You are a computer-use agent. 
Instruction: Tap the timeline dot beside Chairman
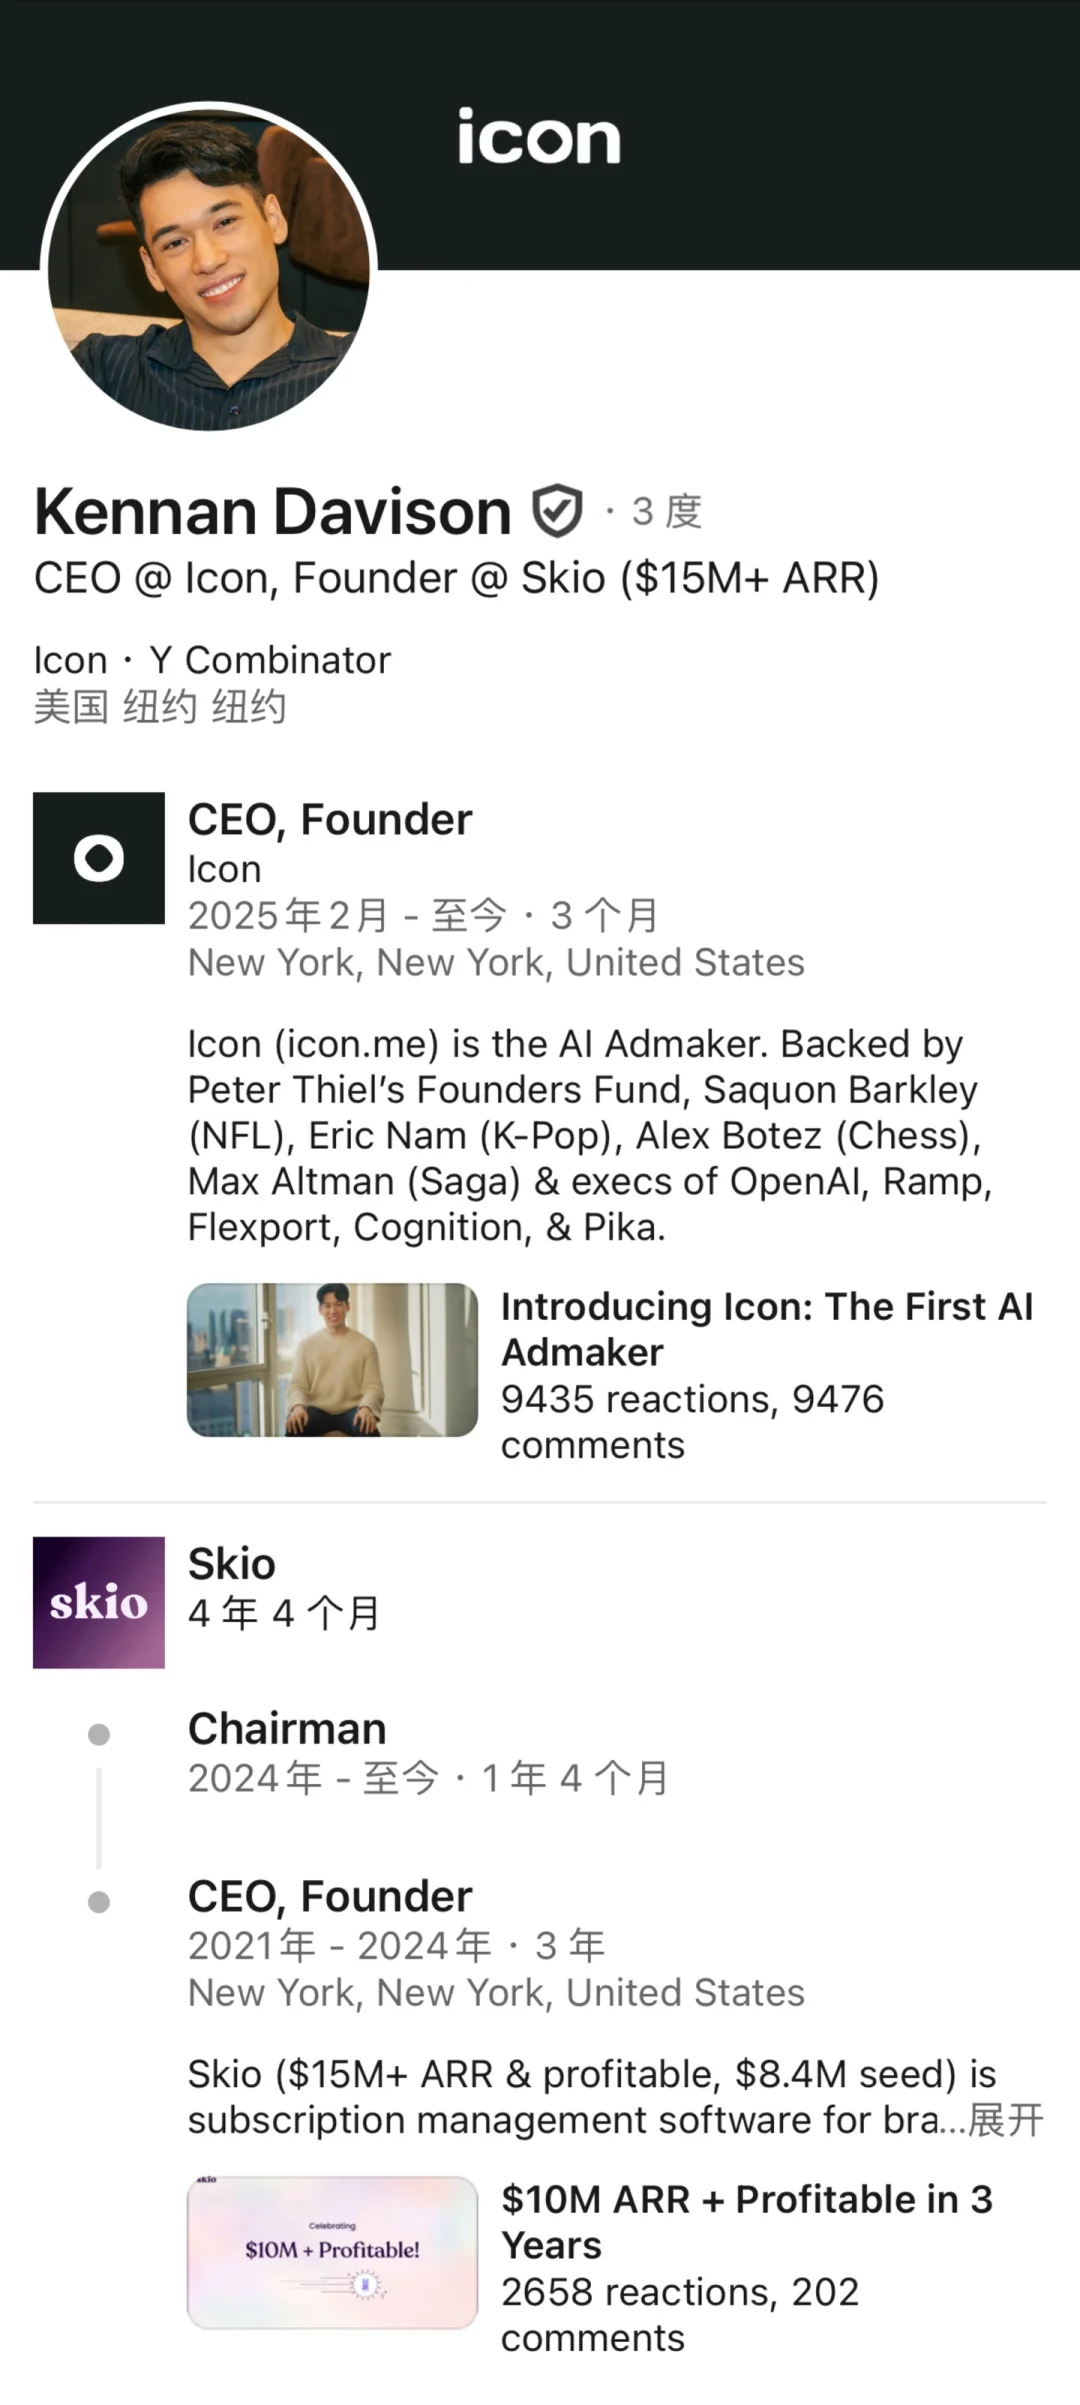[99, 1734]
